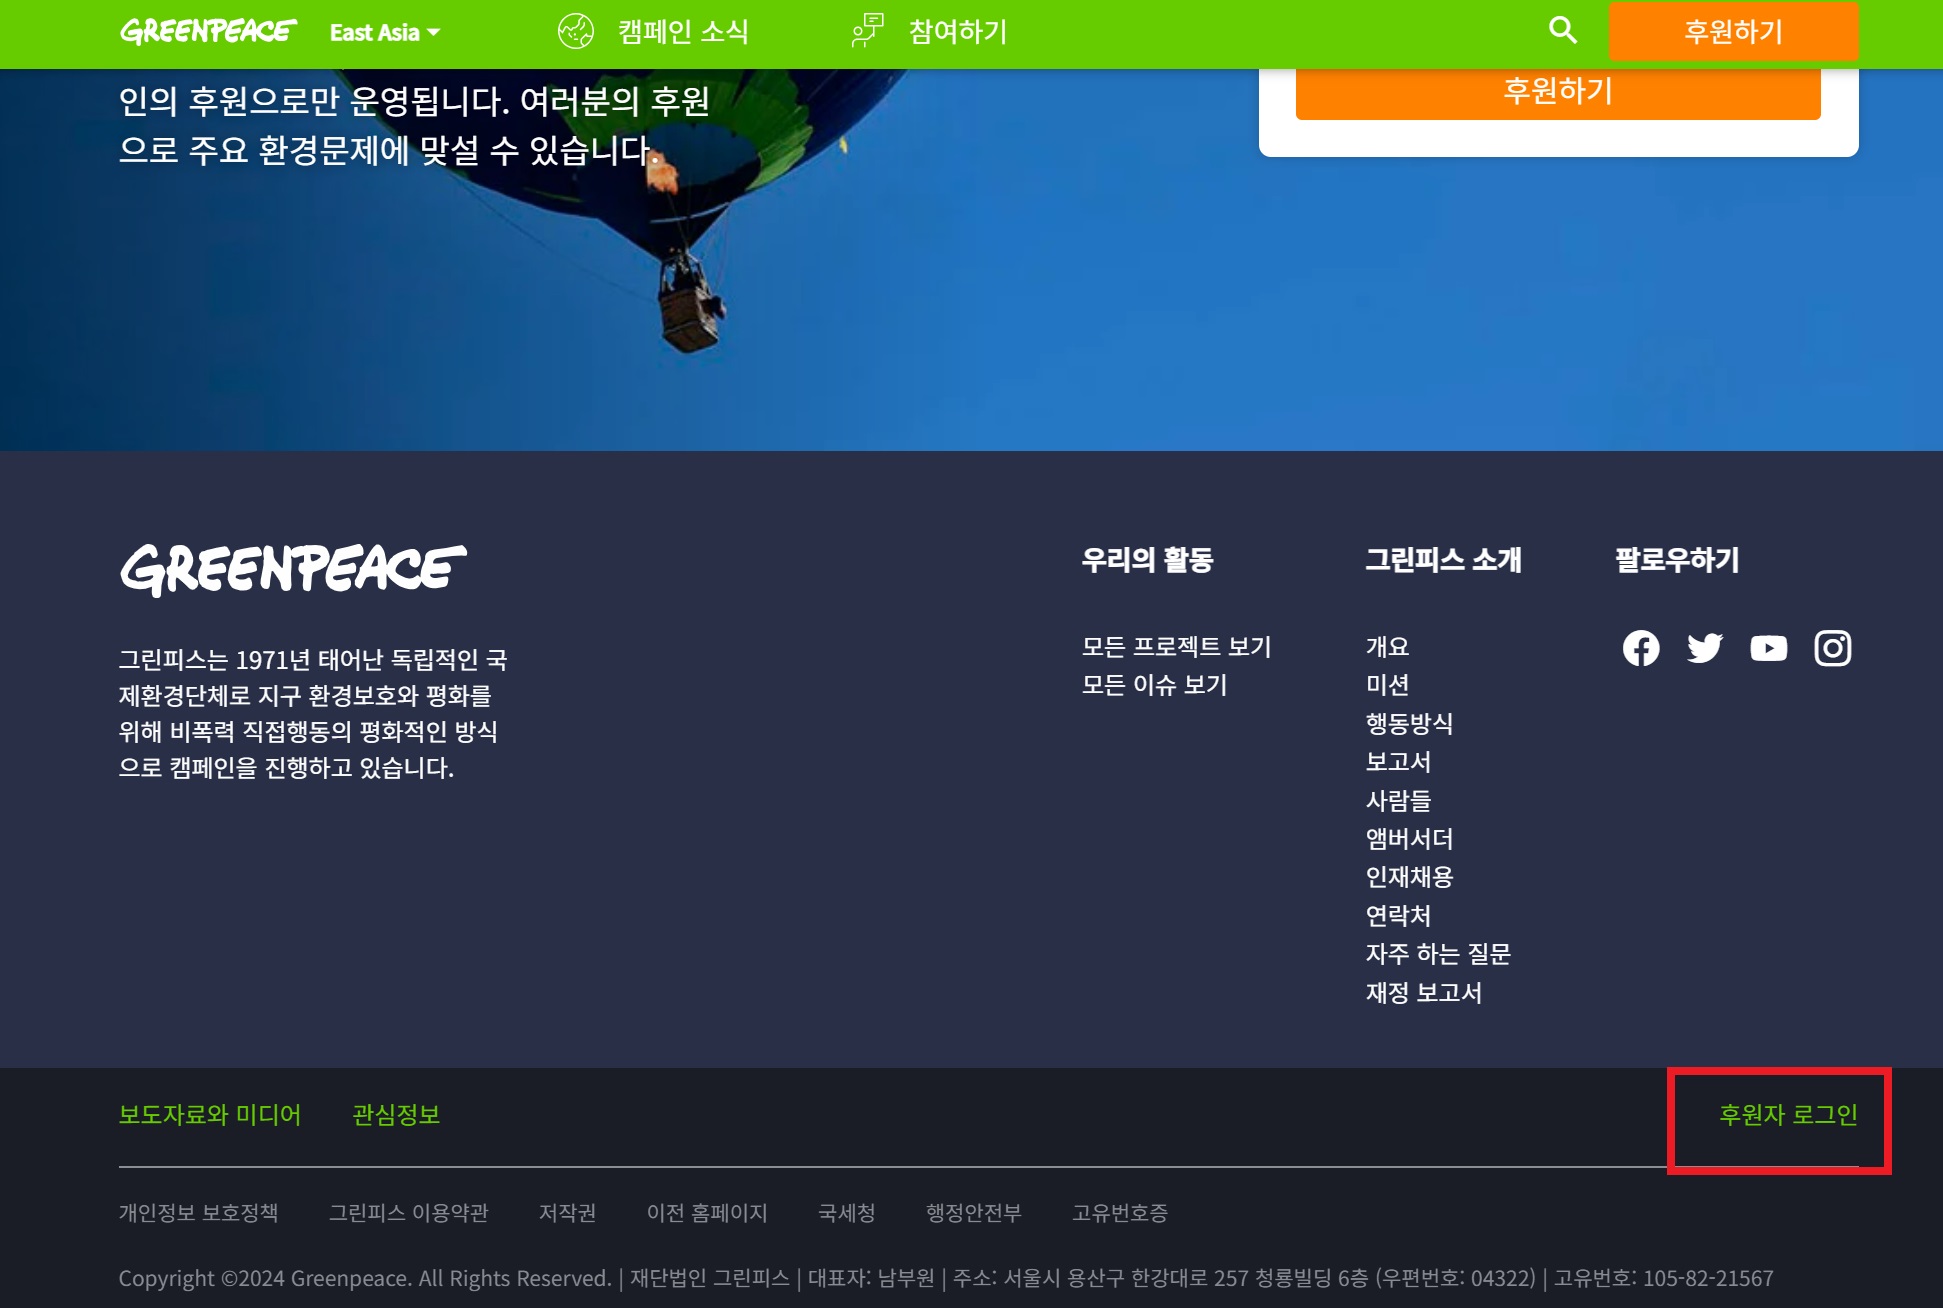Open Greenpeace Facebook page icon
This screenshot has width=1943, height=1308.
pos(1641,648)
